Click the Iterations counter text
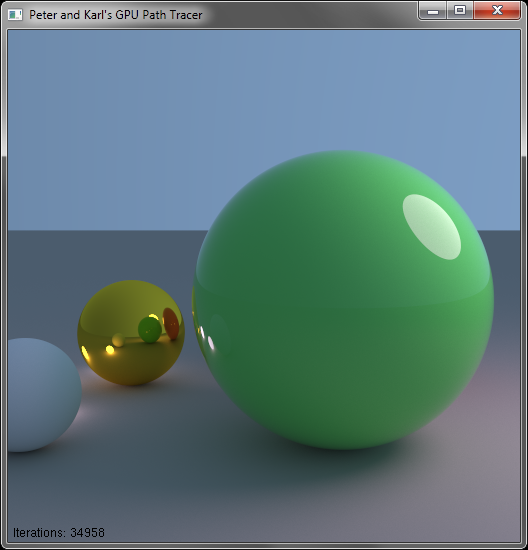The height and width of the screenshot is (550, 528). (59, 532)
